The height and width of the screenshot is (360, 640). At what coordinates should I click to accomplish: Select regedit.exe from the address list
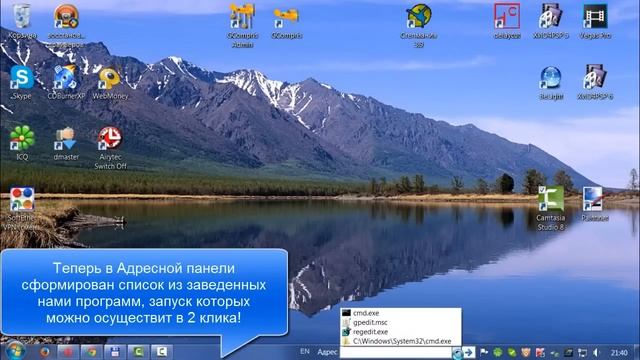tap(401, 332)
